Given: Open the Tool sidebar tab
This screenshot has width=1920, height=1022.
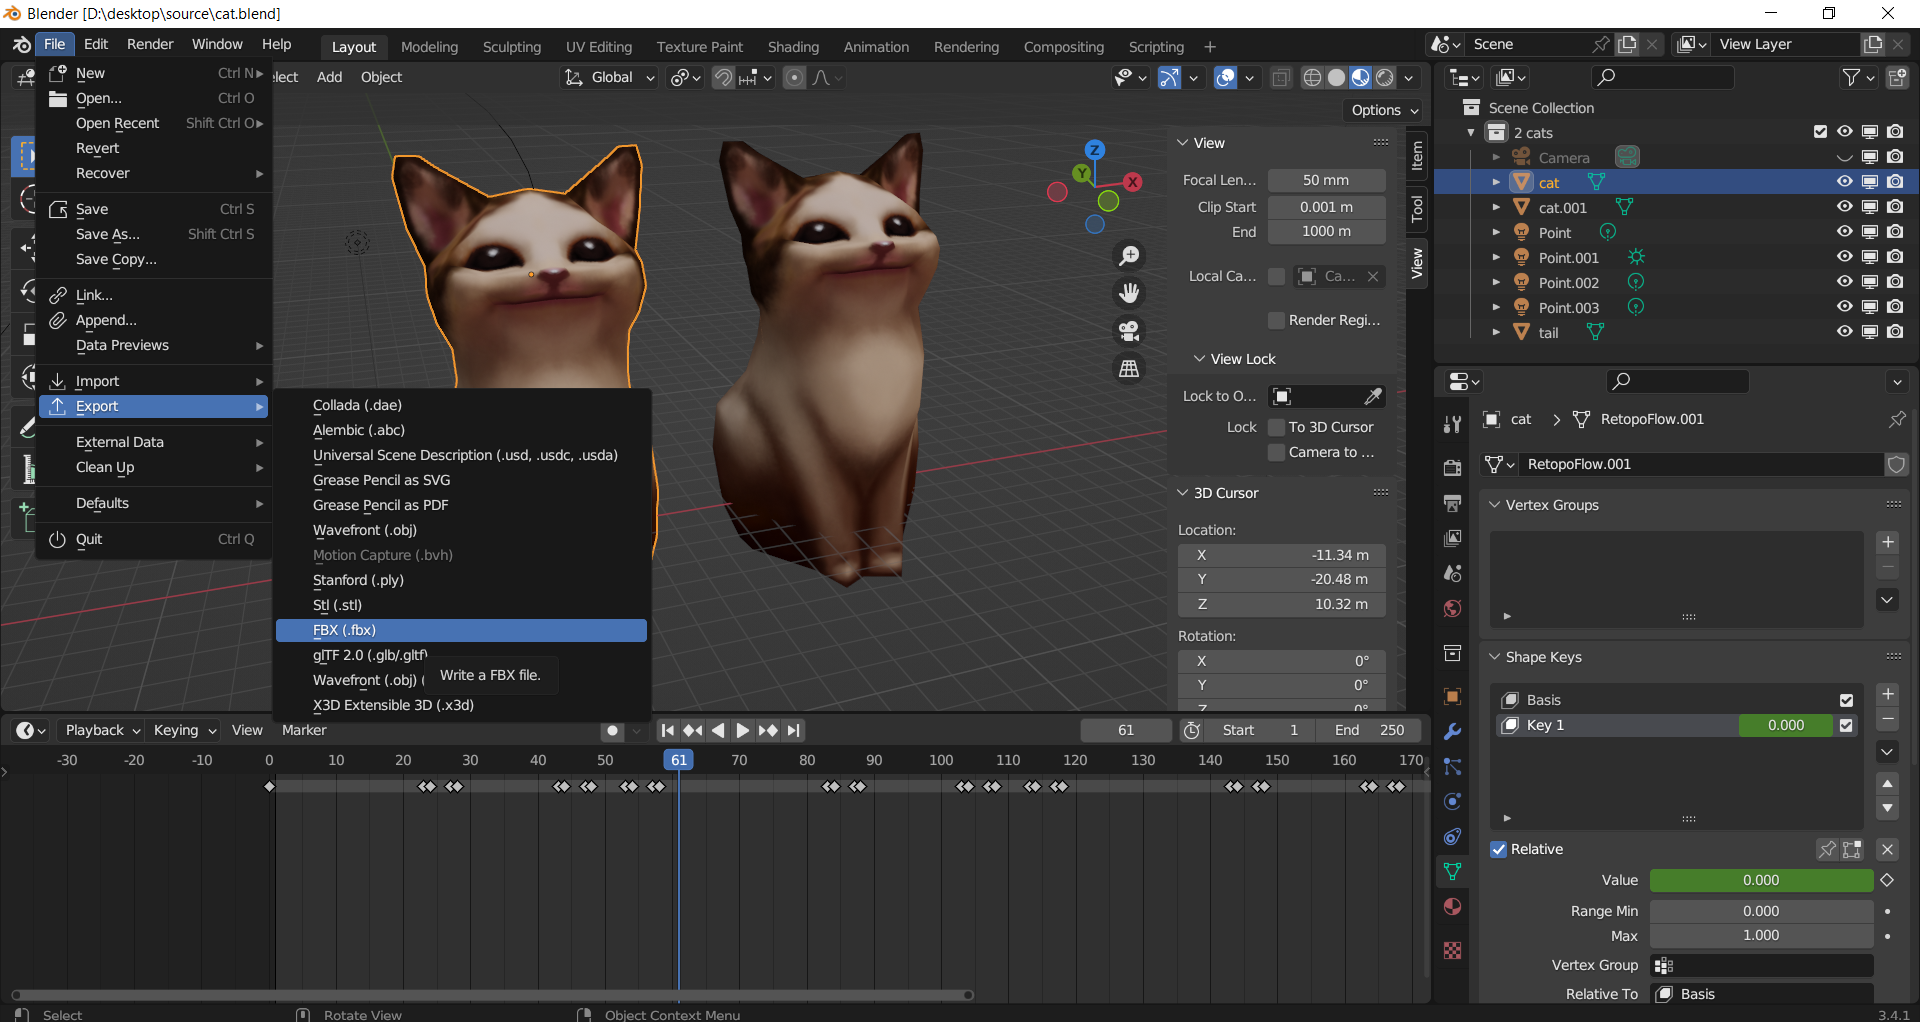Looking at the screenshot, I should click(1416, 208).
